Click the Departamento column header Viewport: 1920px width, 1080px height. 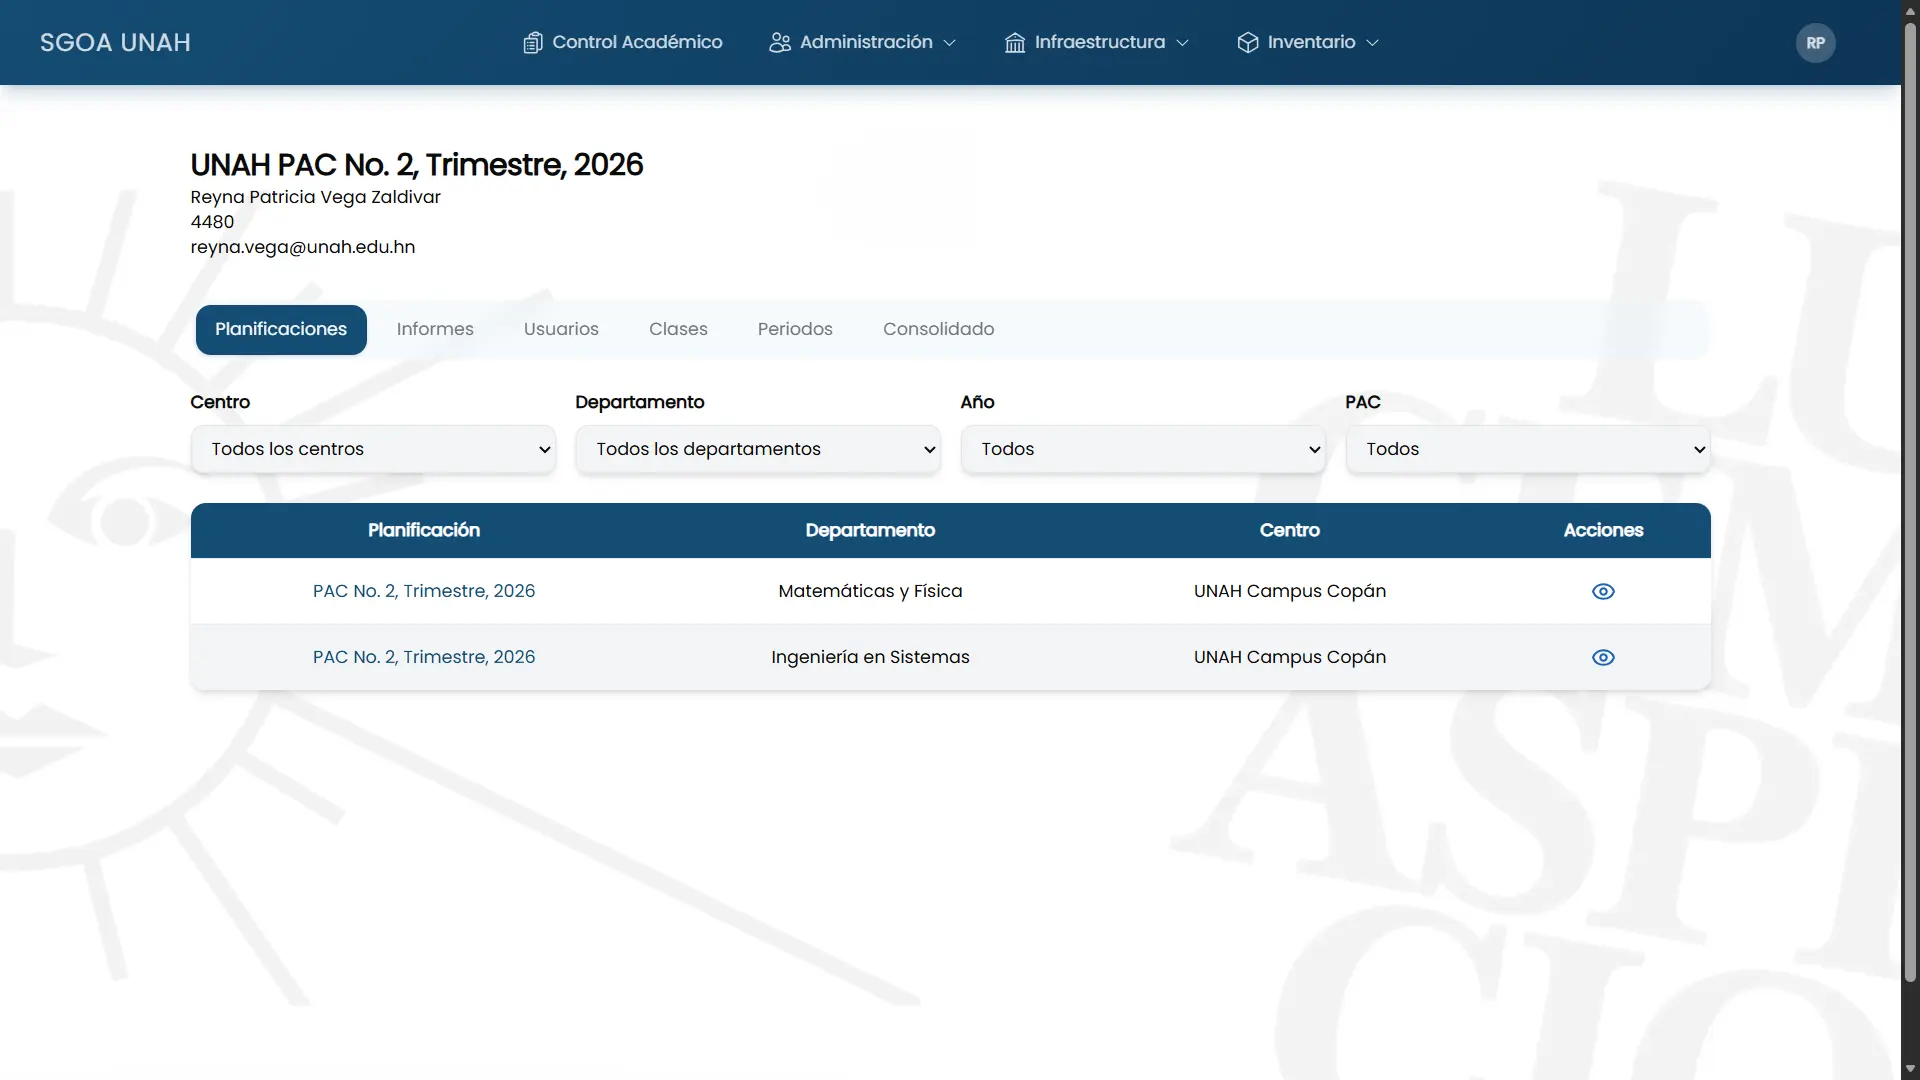(870, 531)
